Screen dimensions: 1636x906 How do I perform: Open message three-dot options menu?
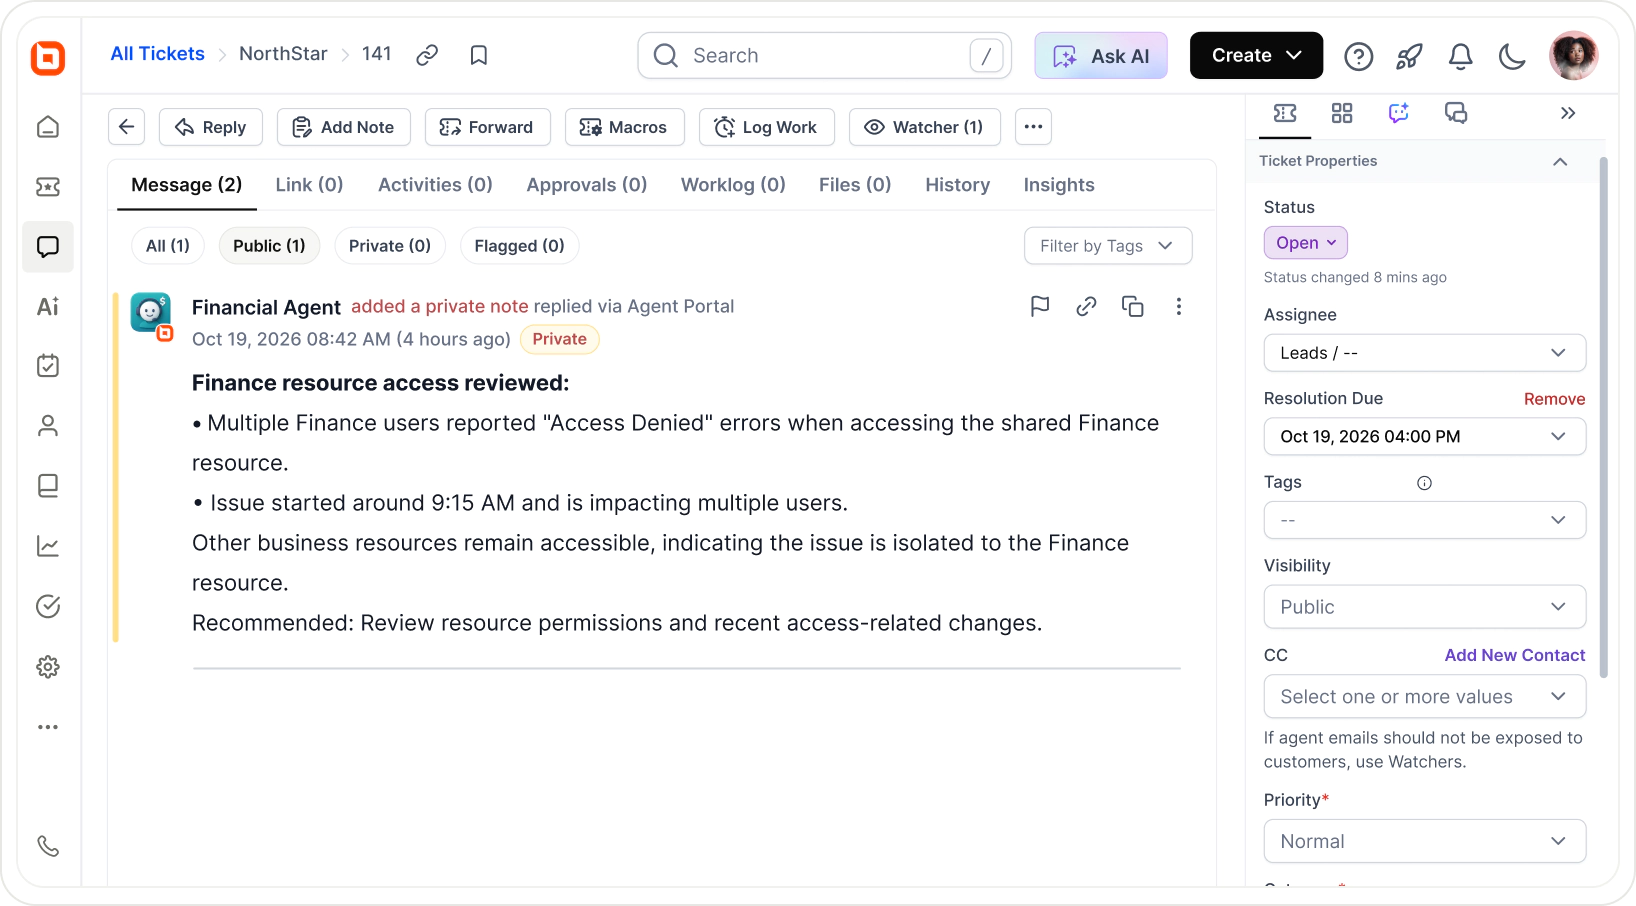tap(1179, 306)
